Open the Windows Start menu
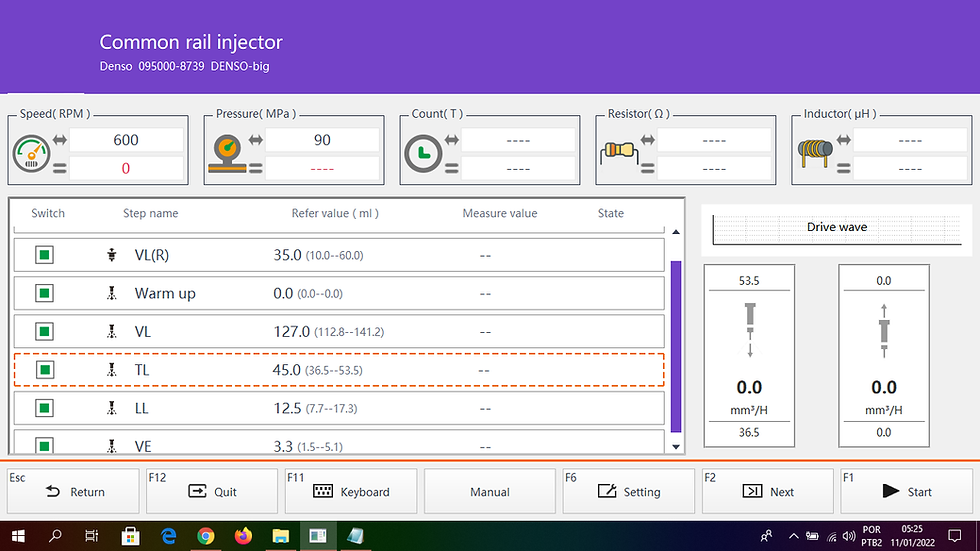Image resolution: width=980 pixels, height=551 pixels. [x=18, y=536]
